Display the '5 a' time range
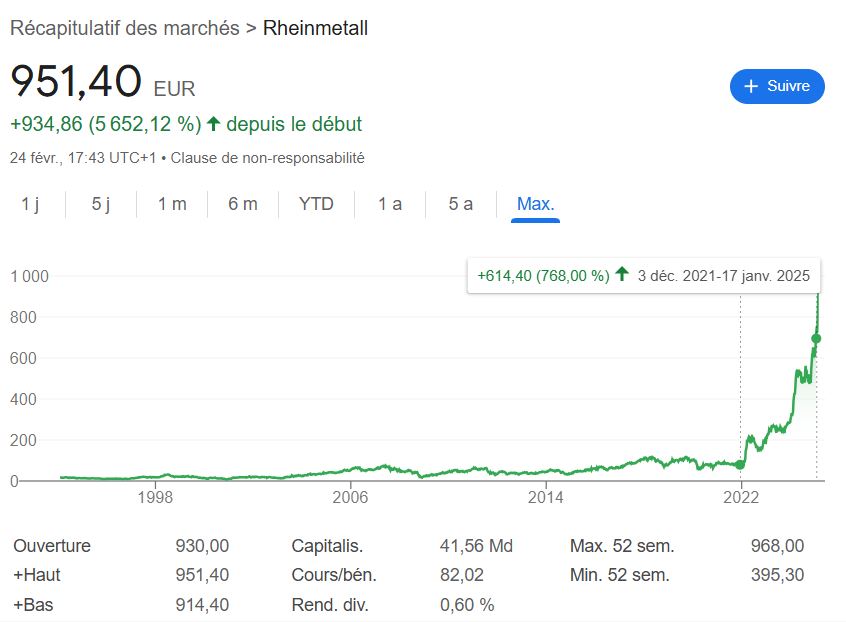Screen dimensions: 846x622 tap(460, 204)
